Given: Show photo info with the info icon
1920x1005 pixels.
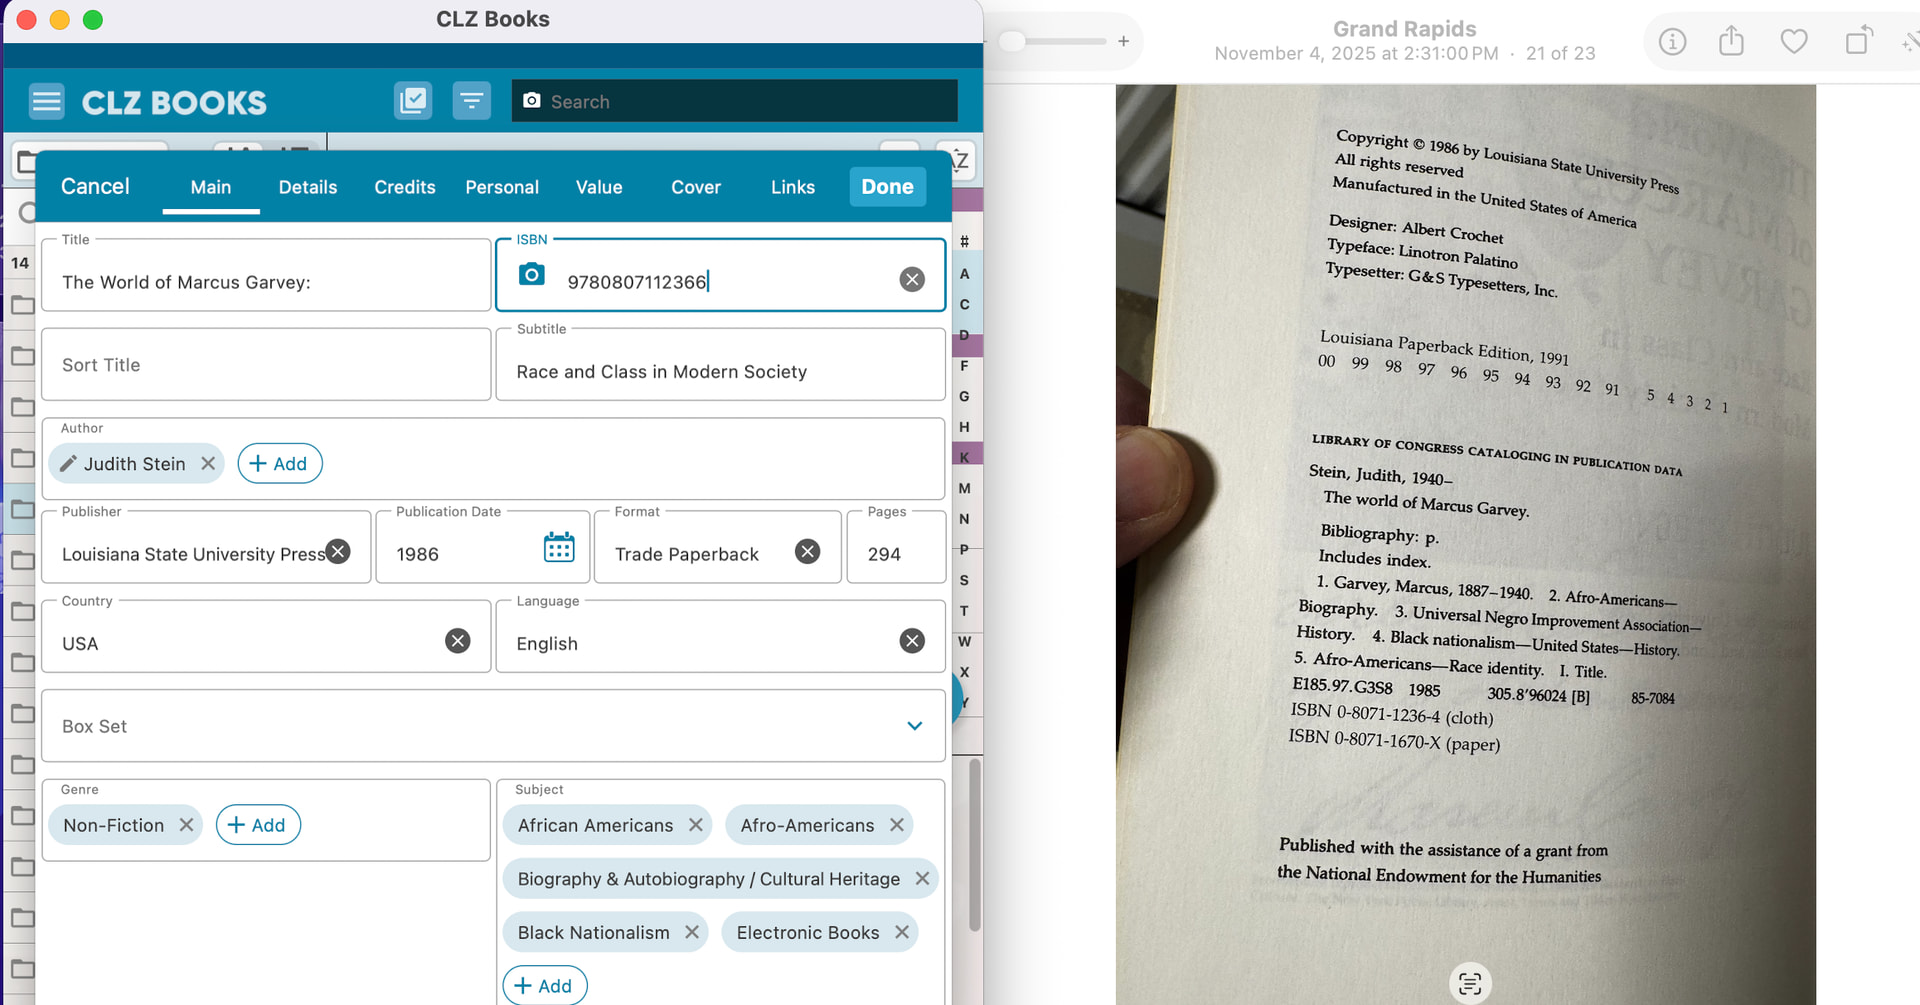Looking at the screenshot, I should [x=1672, y=42].
